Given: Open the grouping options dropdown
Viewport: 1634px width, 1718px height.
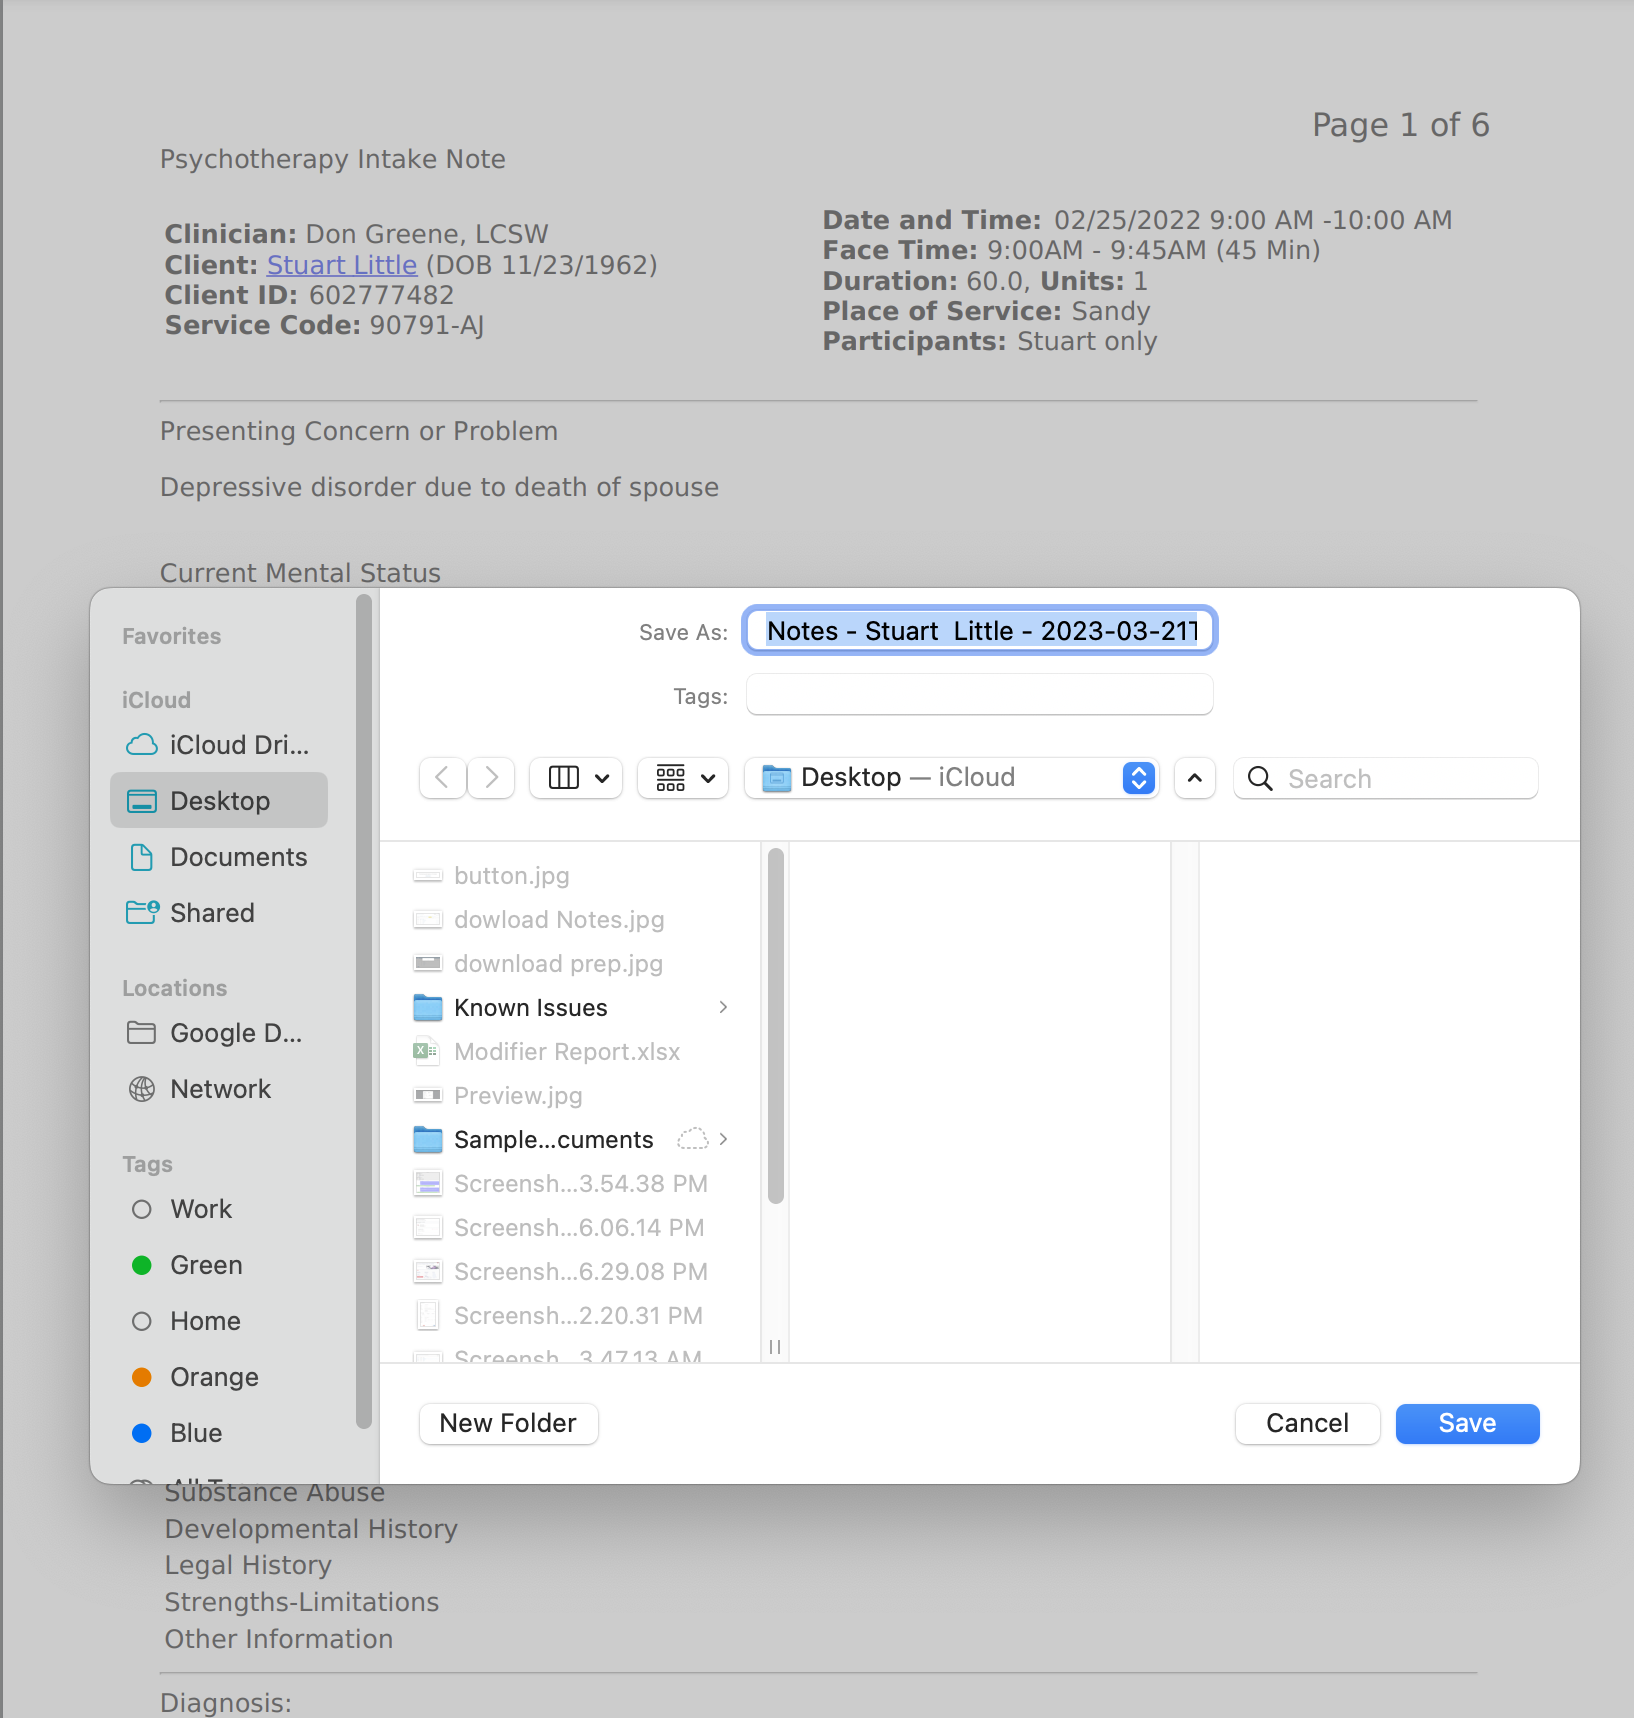Looking at the screenshot, I should pyautogui.click(x=682, y=778).
